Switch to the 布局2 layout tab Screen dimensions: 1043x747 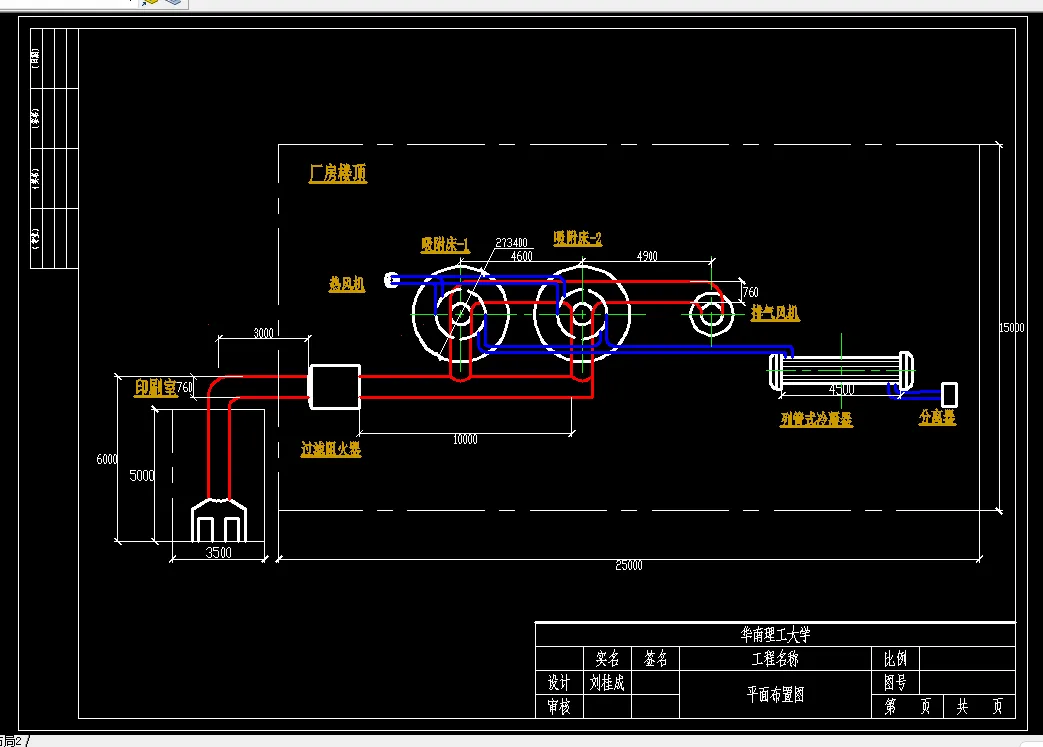pos(11,741)
